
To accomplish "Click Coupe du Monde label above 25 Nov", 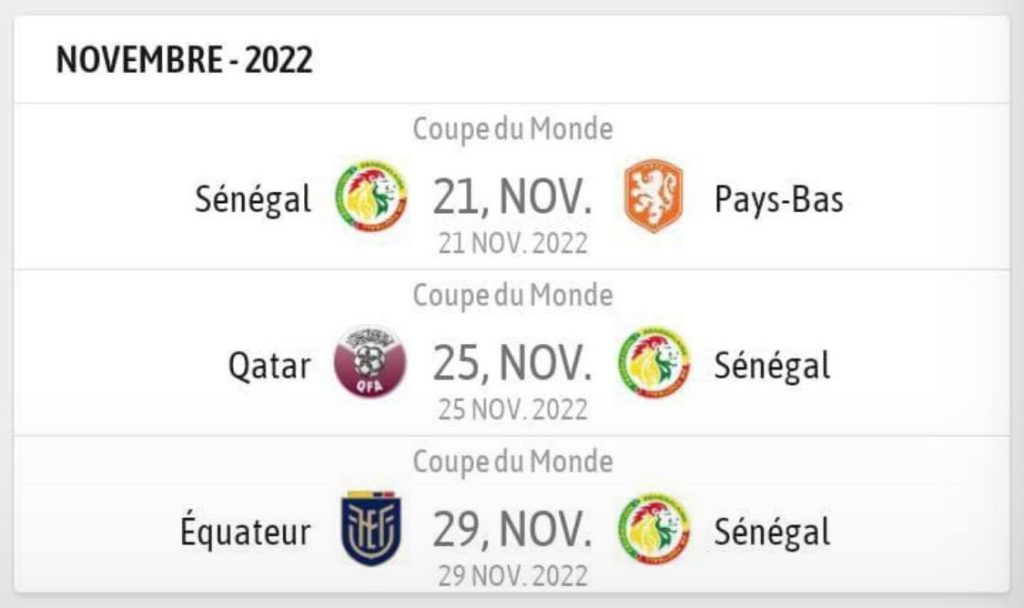I will (x=513, y=295).
